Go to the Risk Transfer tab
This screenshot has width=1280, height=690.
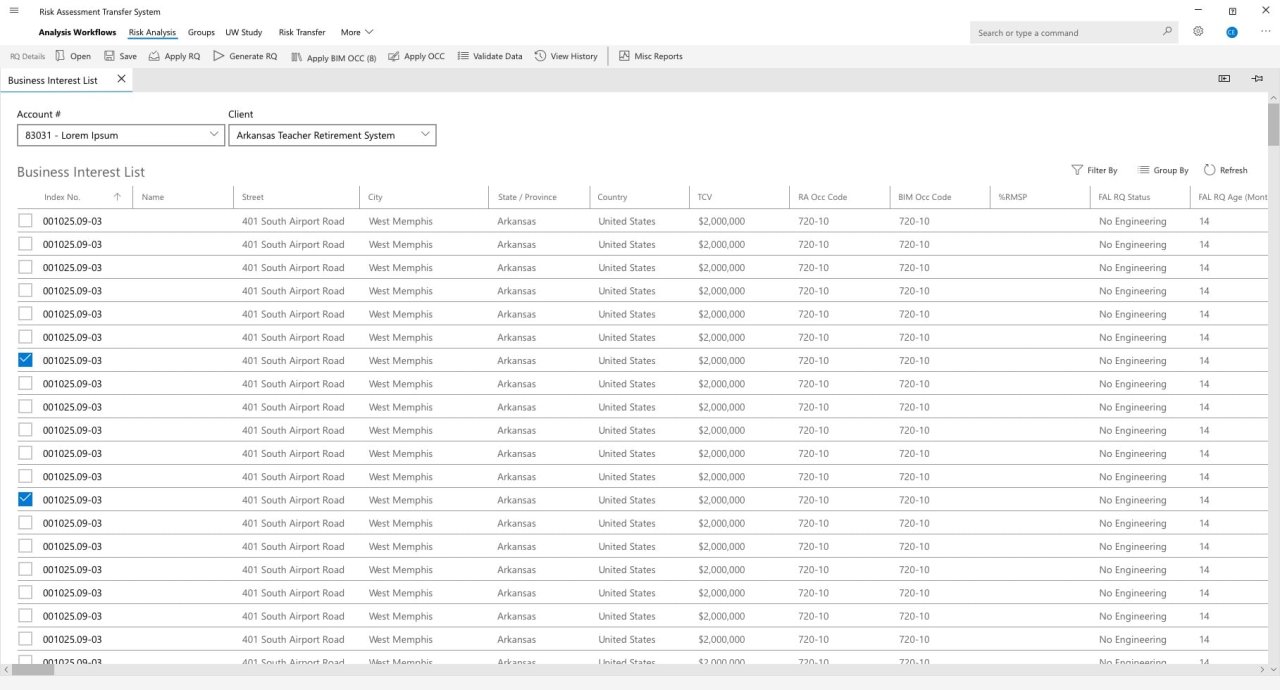(x=301, y=32)
